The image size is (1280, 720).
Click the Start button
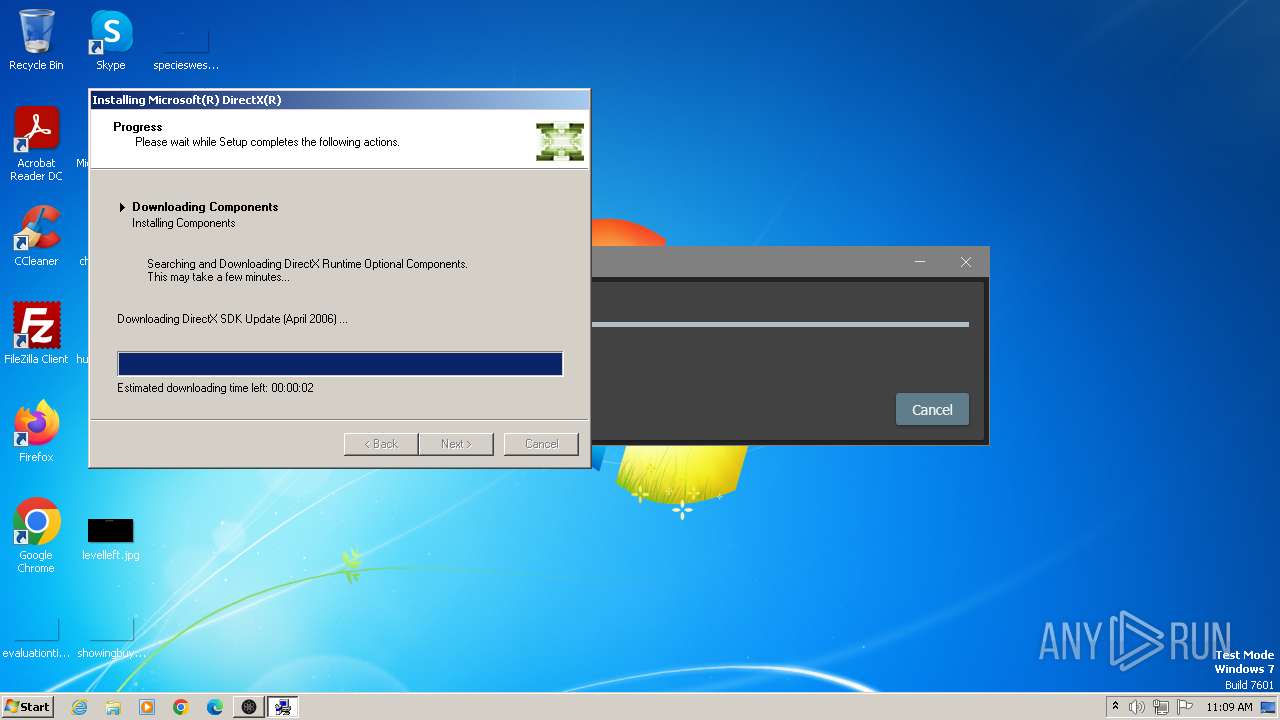tap(28, 707)
